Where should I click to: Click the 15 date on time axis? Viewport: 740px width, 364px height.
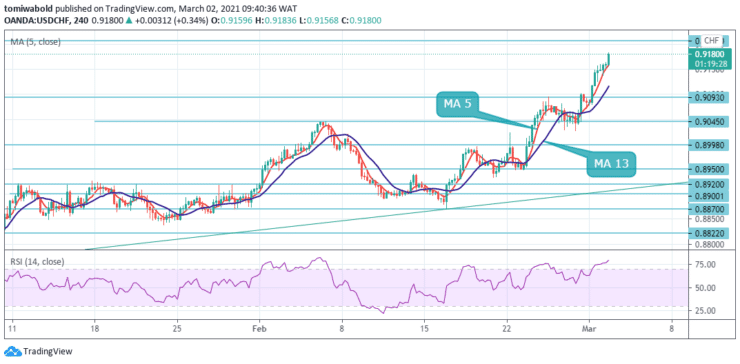point(424,328)
